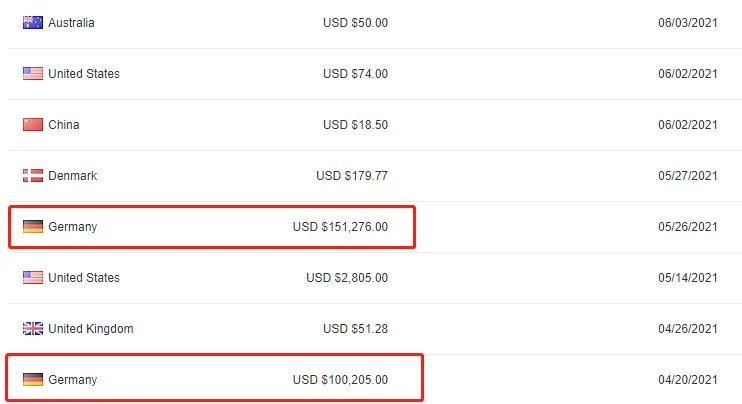Click the United Kingdom flag icon
The image size is (742, 404).
click(x=33, y=329)
